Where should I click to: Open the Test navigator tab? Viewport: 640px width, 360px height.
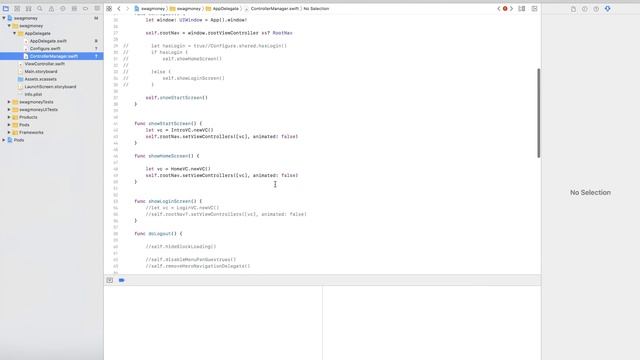(x=63, y=9)
